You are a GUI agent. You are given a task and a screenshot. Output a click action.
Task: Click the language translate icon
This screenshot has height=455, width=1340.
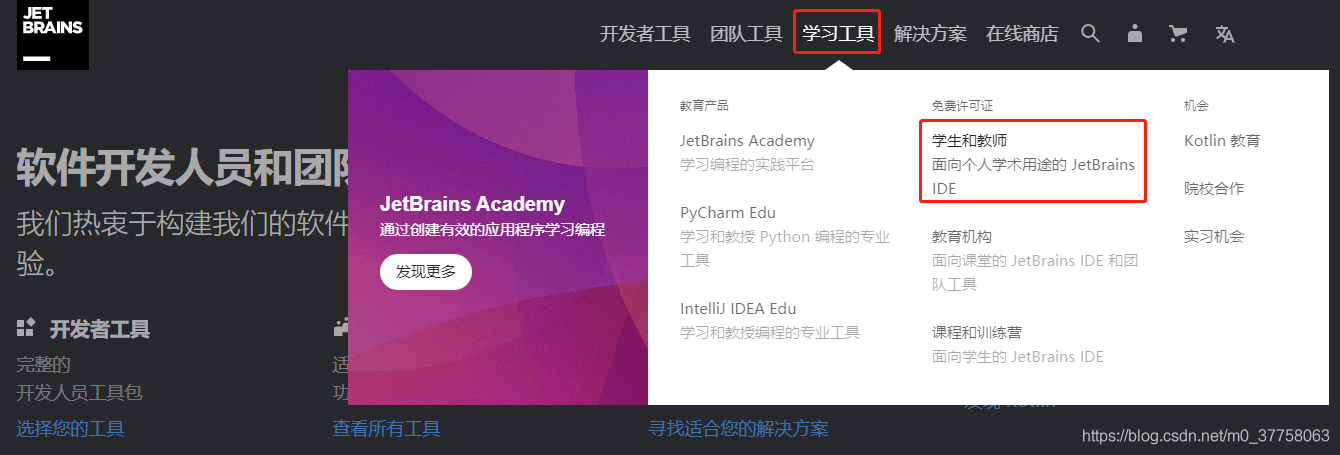[x=1225, y=34]
